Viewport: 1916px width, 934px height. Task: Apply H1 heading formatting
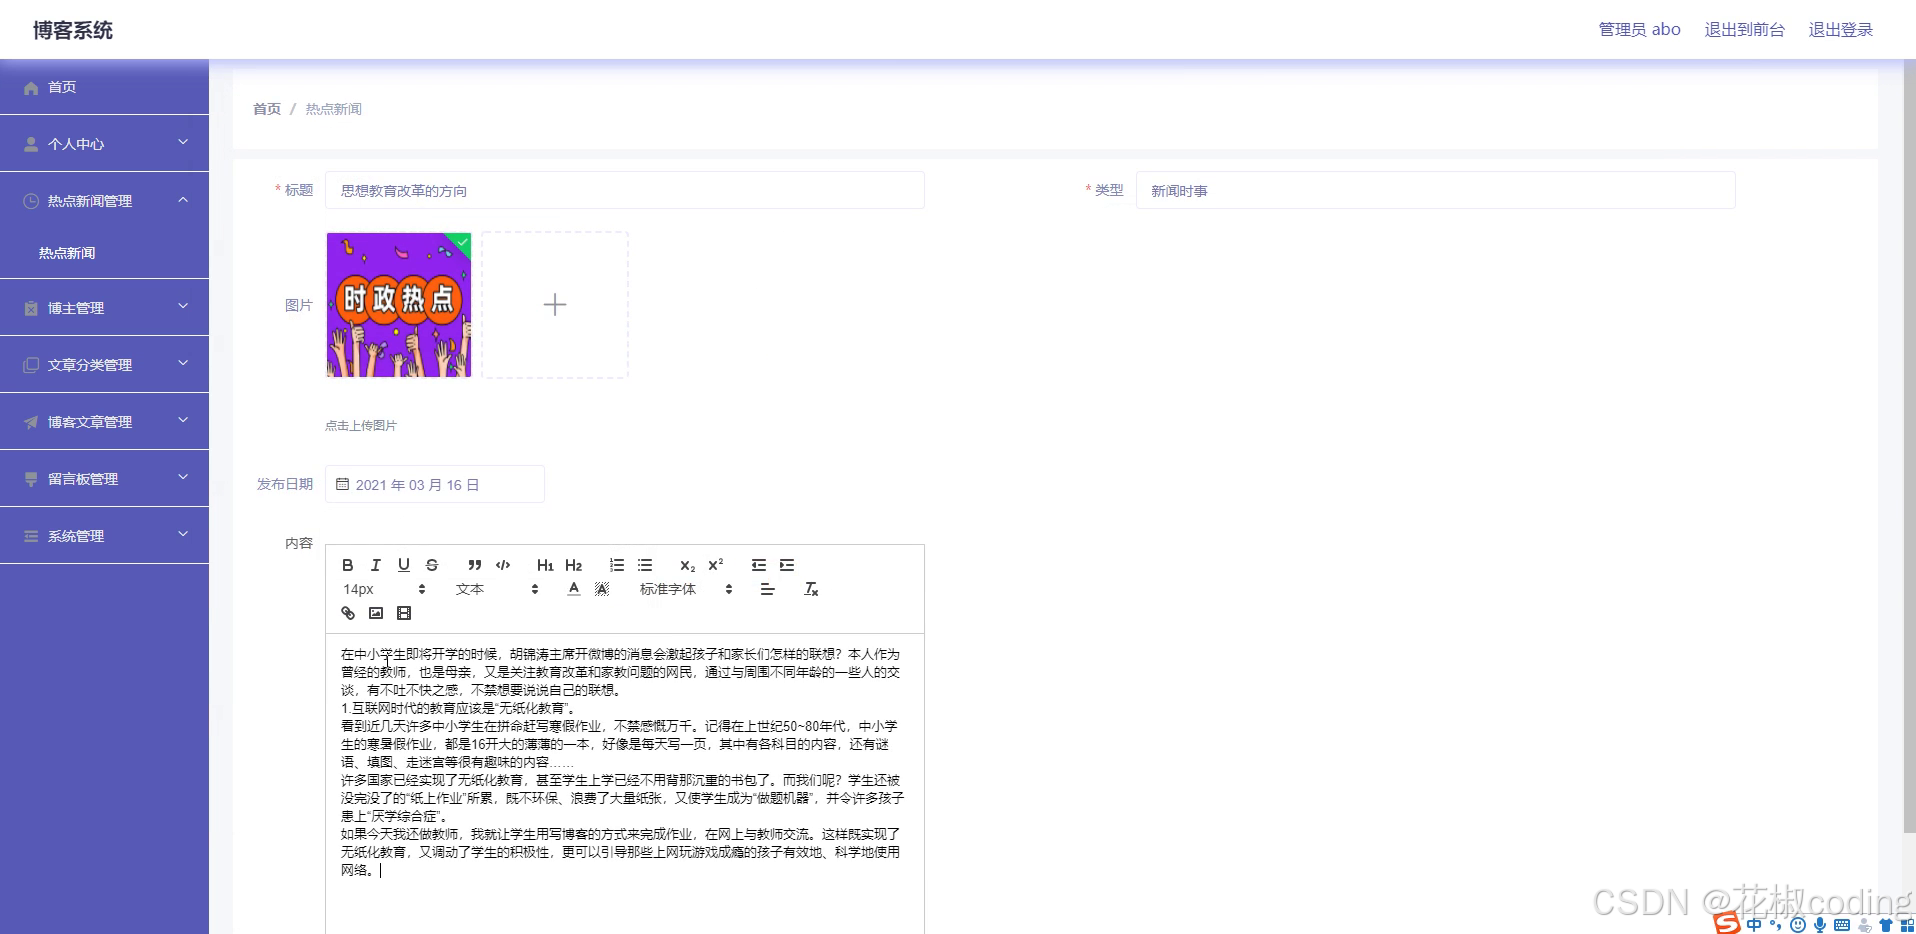coord(545,565)
